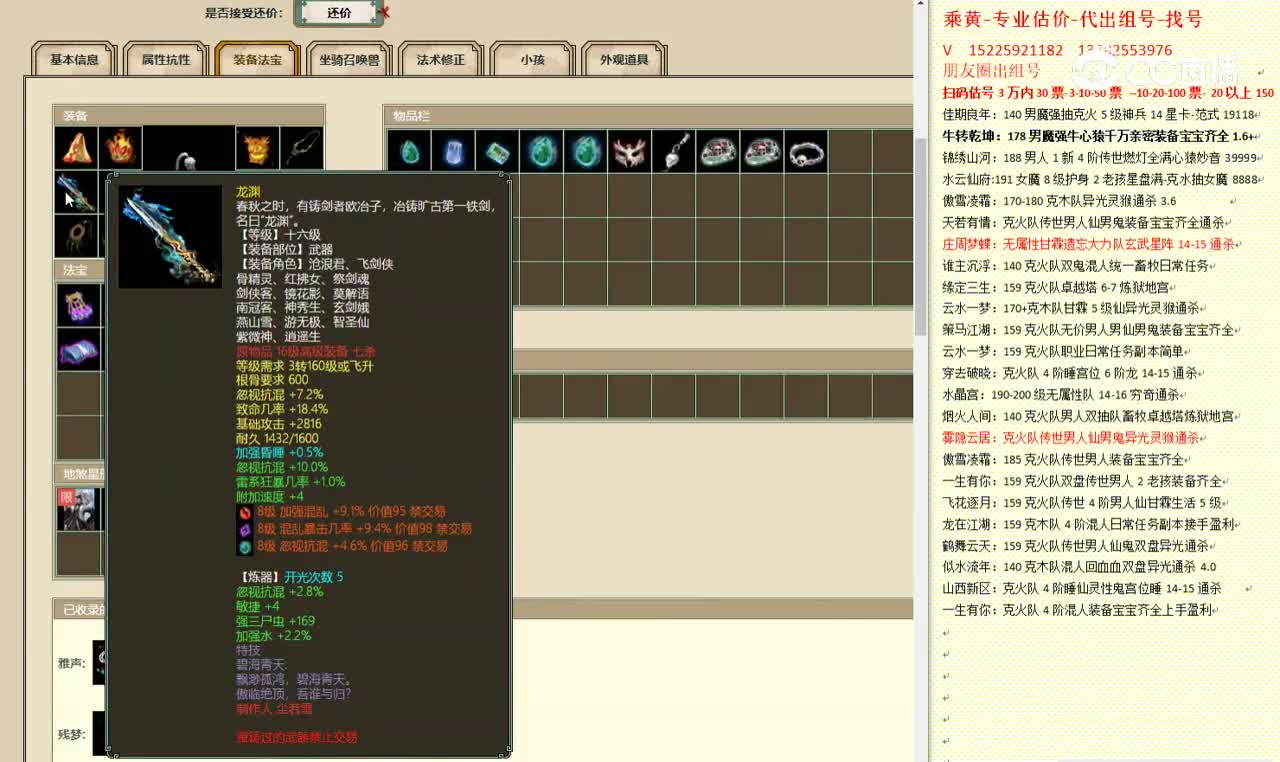Select the Longyuan sword equipment slot
The height and width of the screenshot is (762, 1280).
[x=76, y=192]
